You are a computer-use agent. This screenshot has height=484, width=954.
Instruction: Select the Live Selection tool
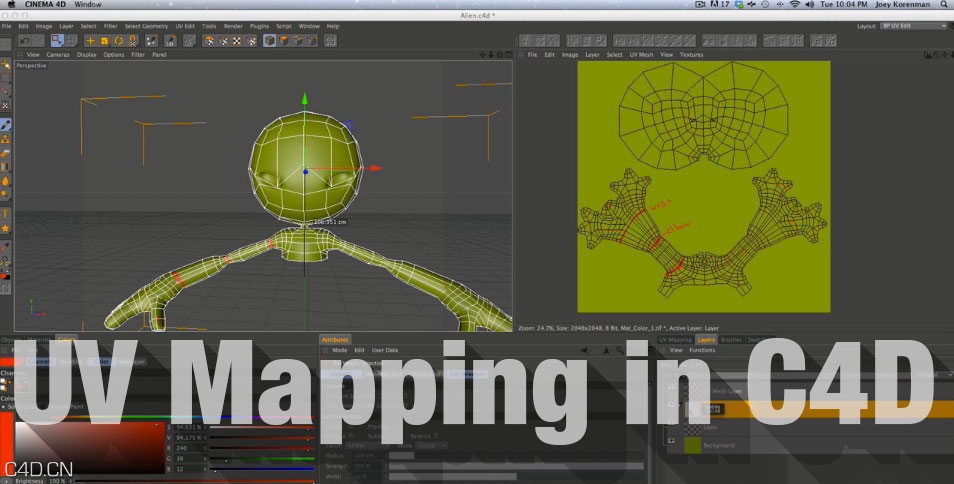pyautogui.click(x=57, y=41)
